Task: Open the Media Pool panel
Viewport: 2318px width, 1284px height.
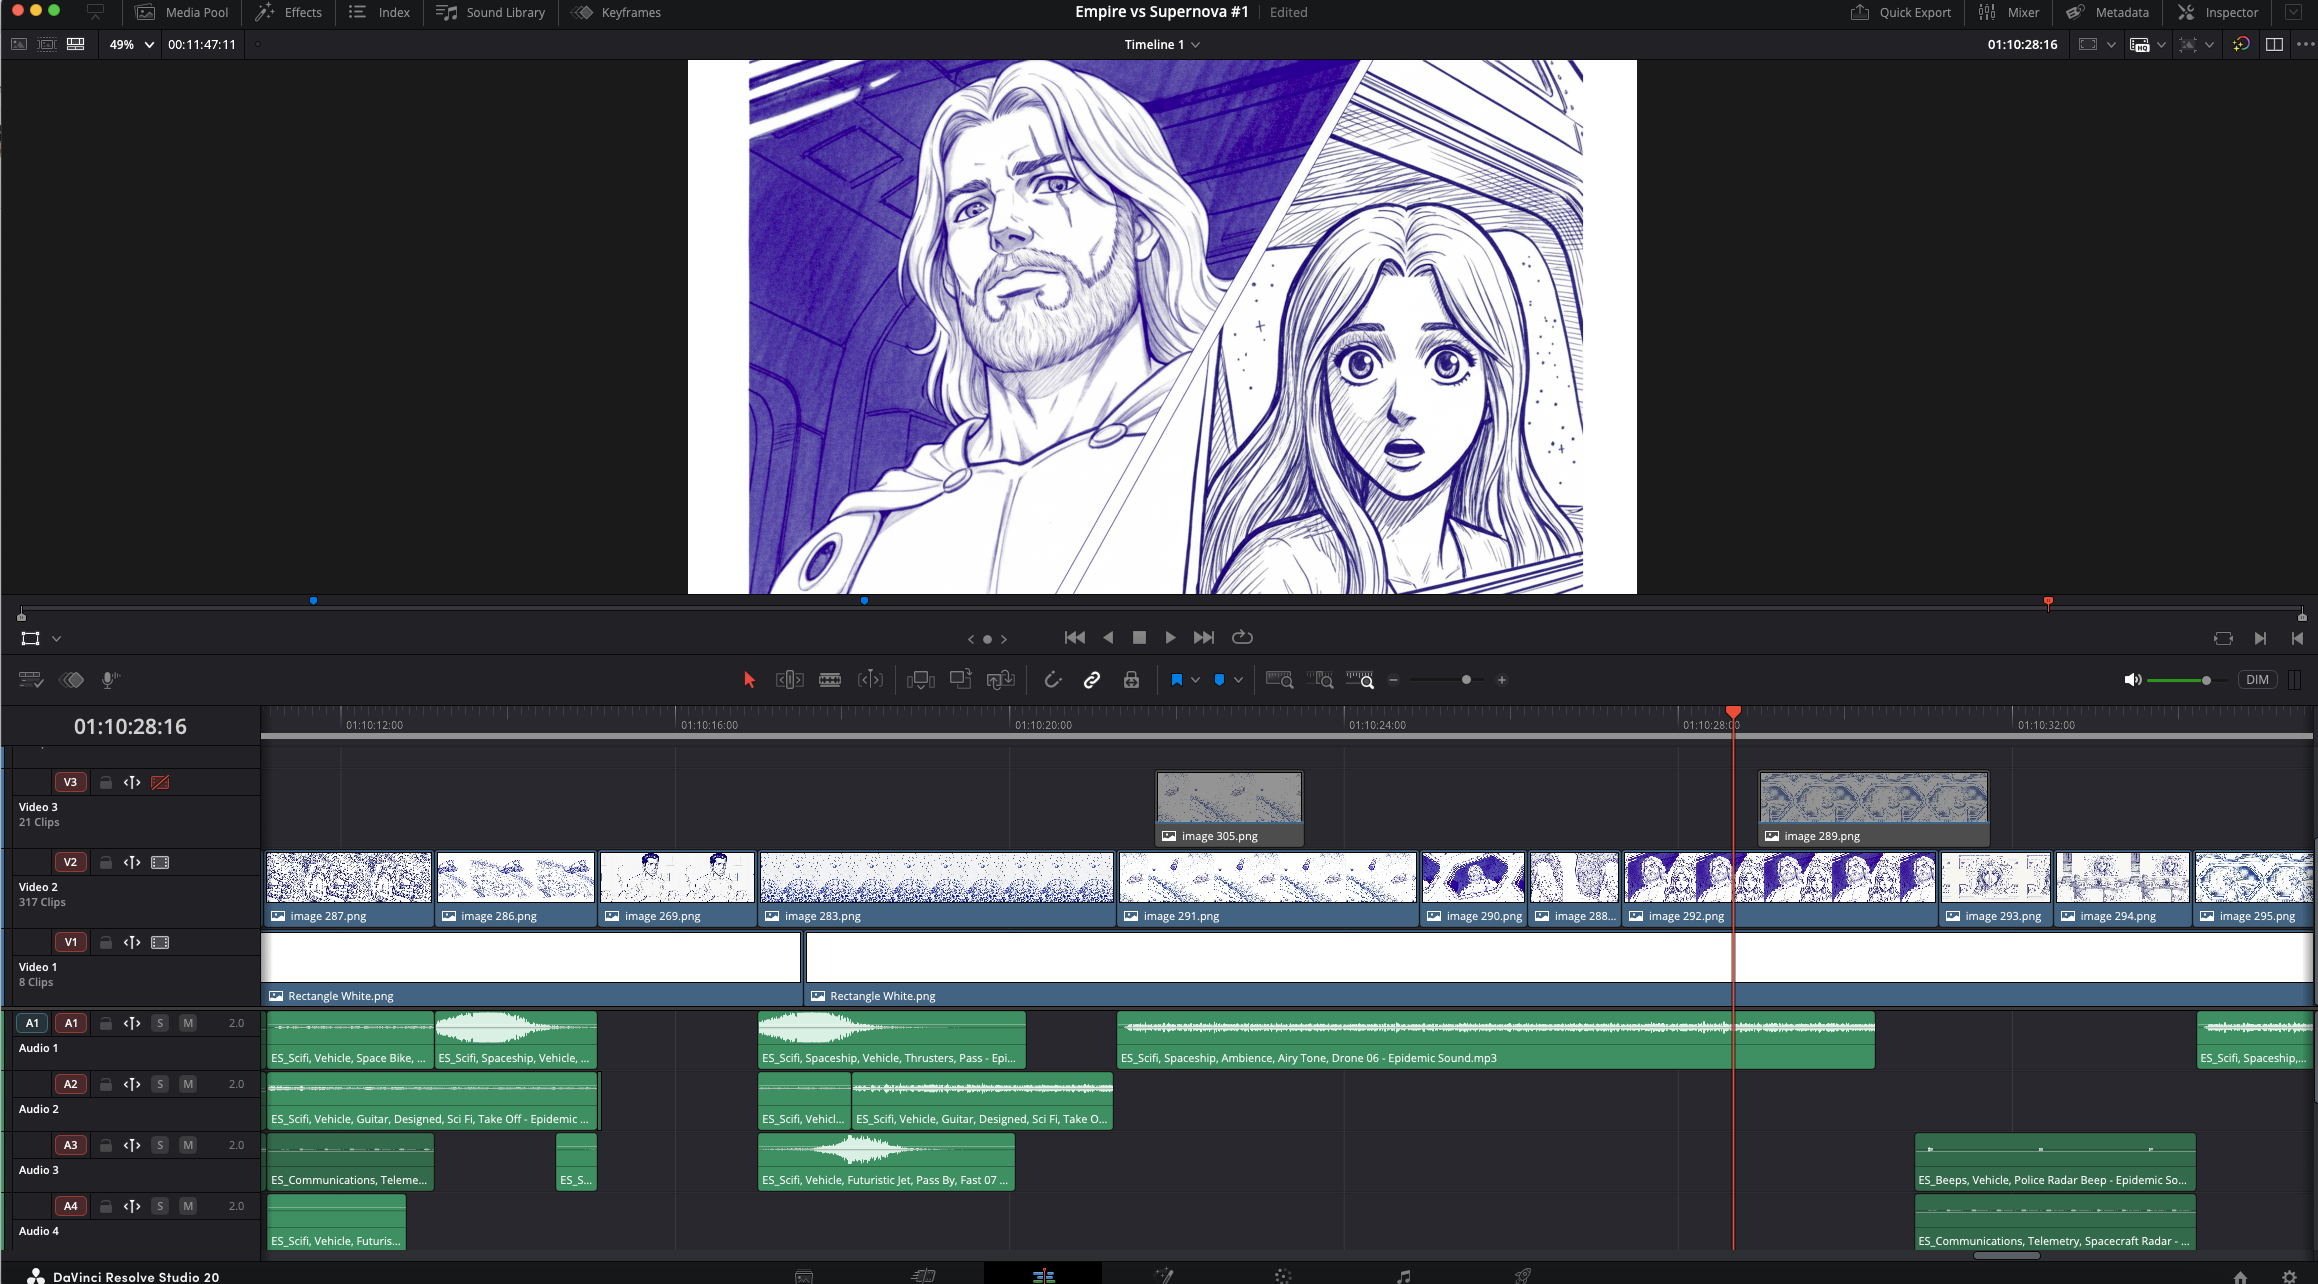Action: 182,12
